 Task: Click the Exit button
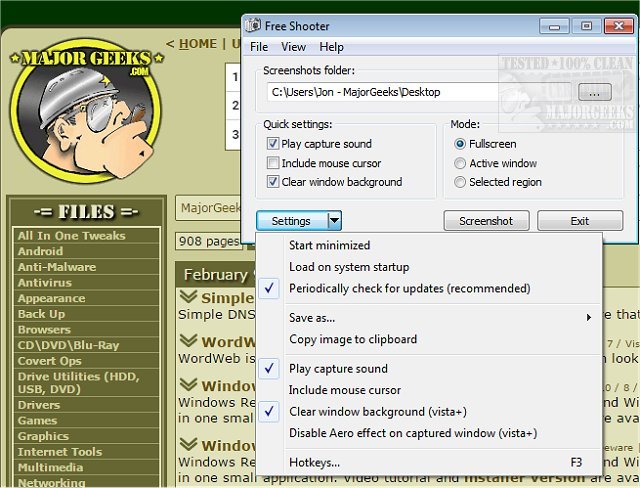coord(580,221)
